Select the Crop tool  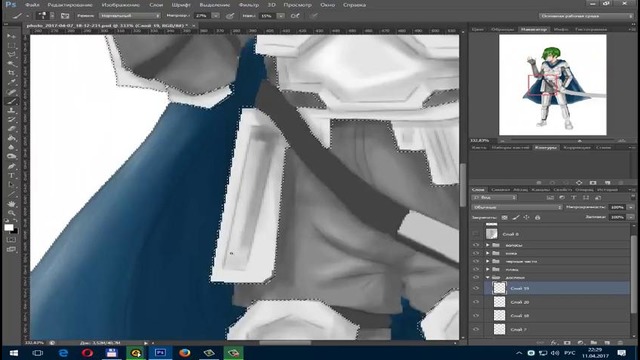[x=11, y=73]
